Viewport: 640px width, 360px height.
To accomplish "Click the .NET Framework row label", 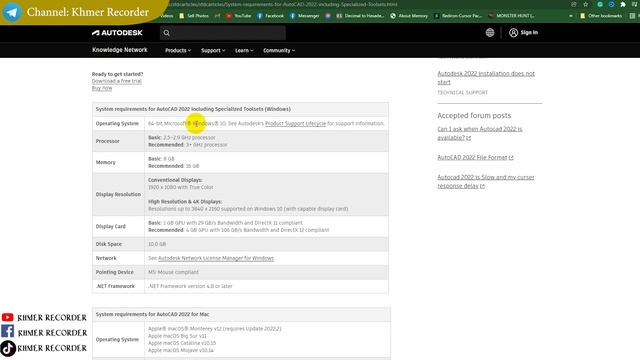I will [115, 286].
